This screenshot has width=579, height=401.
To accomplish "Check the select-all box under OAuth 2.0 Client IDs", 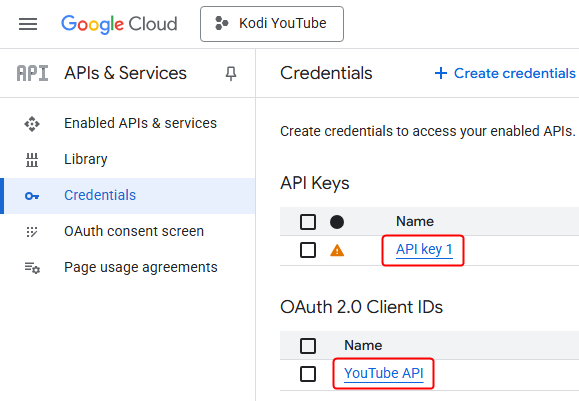I will pos(308,346).
